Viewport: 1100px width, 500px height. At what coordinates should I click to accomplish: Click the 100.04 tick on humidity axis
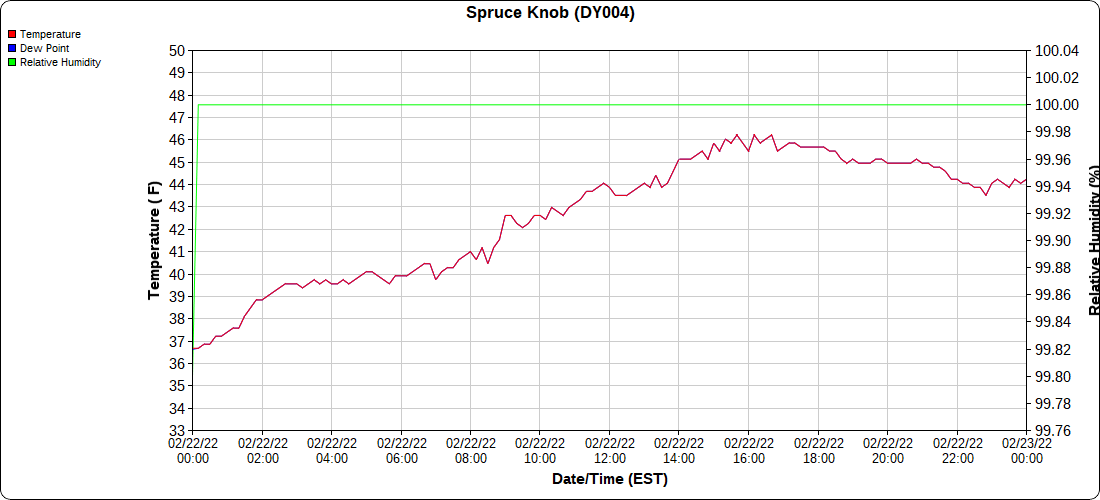pyautogui.click(x=1057, y=51)
